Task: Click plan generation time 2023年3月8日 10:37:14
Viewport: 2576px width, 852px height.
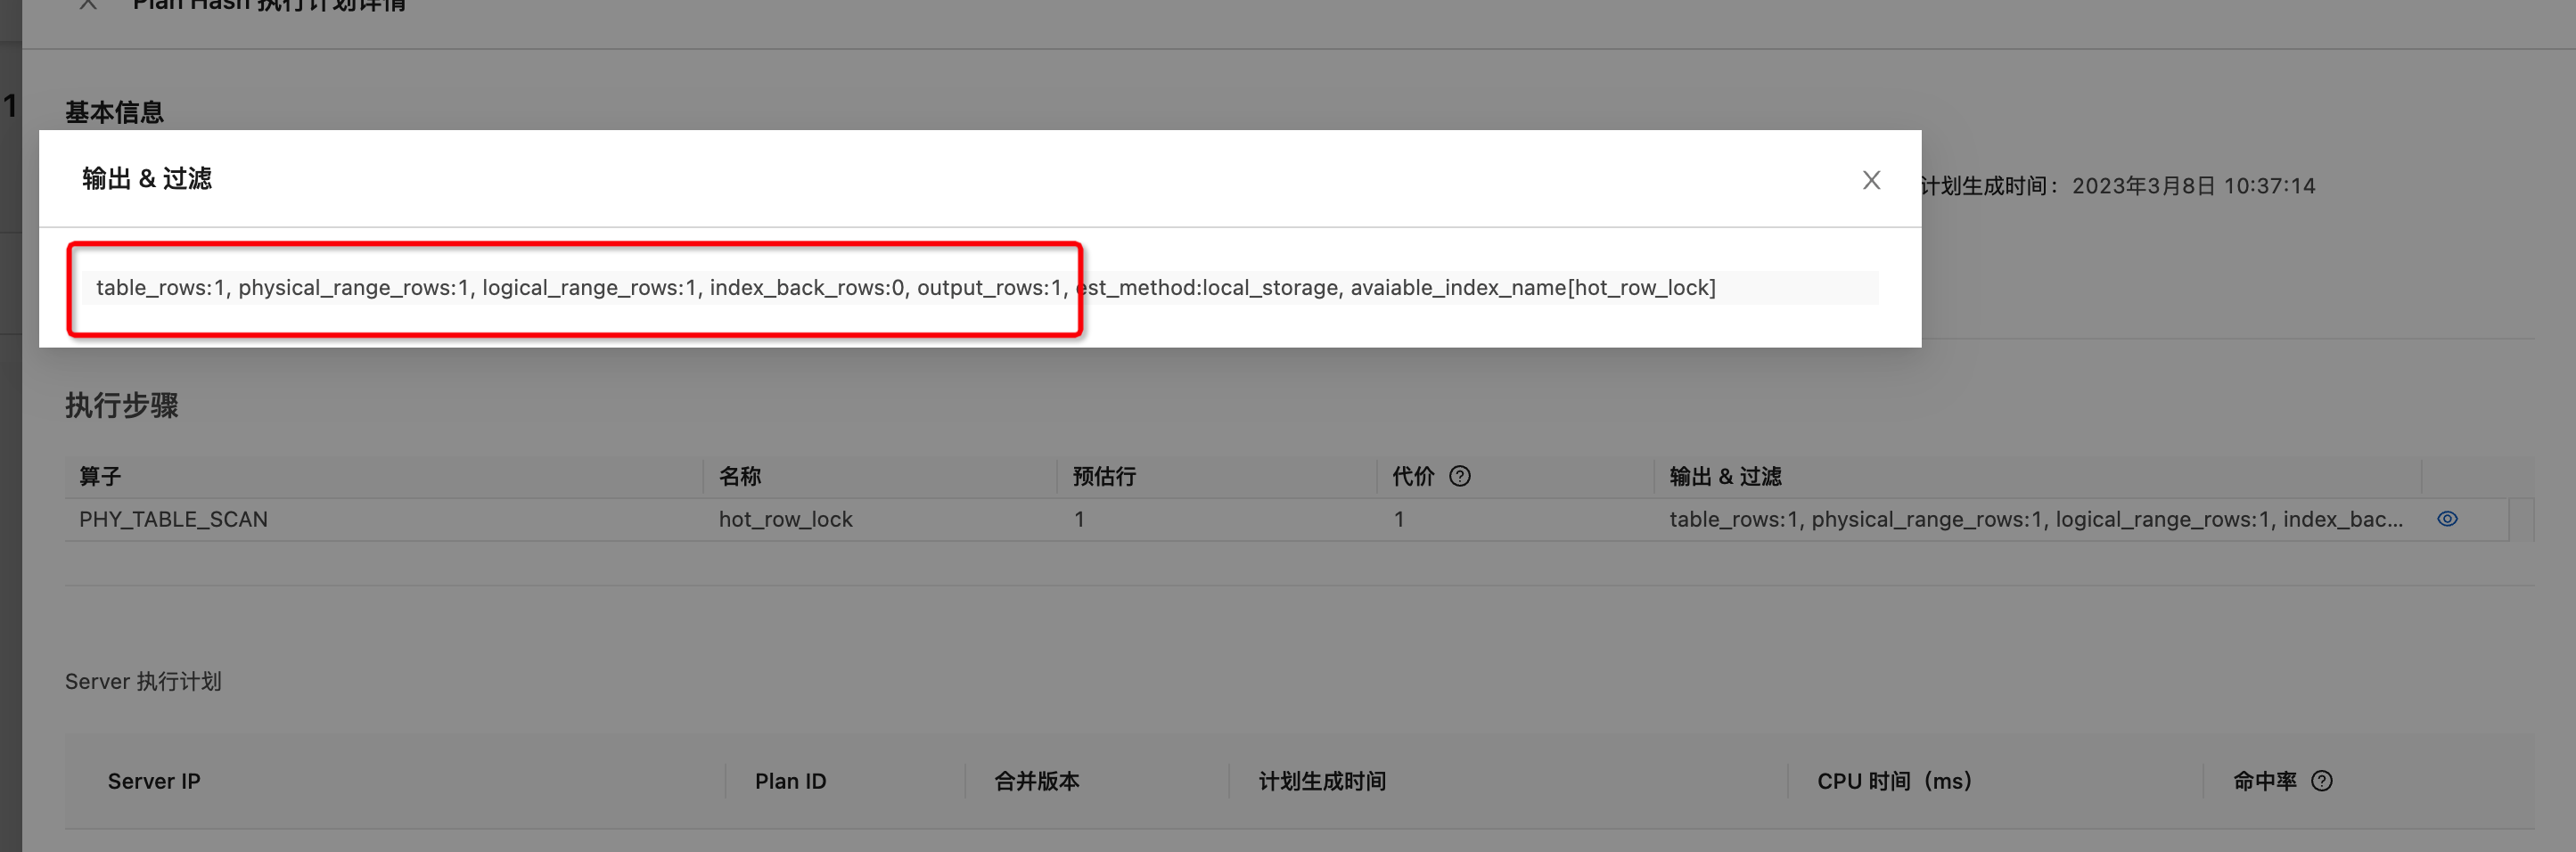Action: coord(2193,186)
